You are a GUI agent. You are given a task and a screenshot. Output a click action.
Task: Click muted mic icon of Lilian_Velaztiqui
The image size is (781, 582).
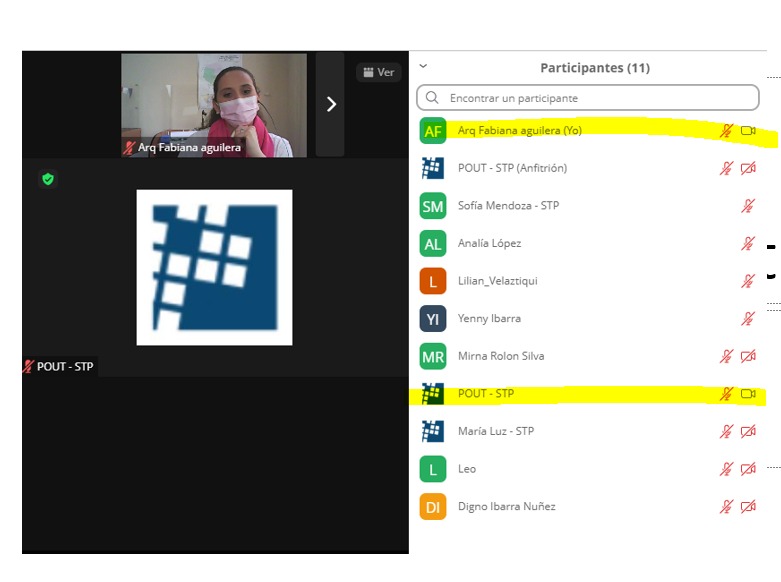pyautogui.click(x=748, y=281)
